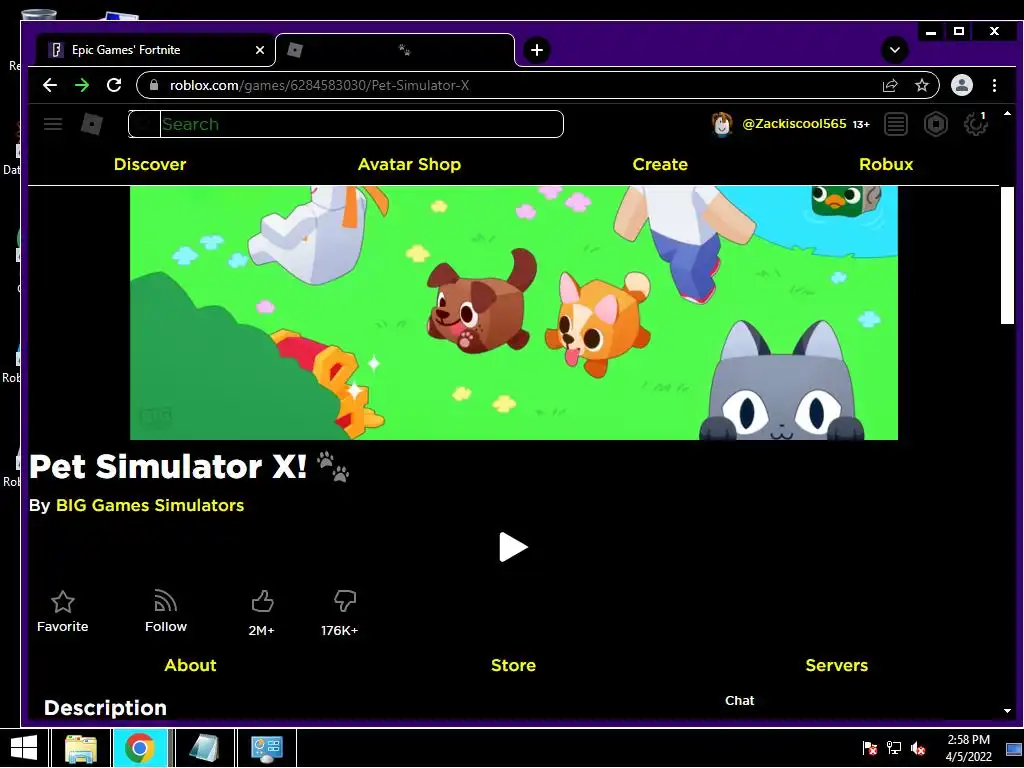Share this page via share icon

[x=890, y=86]
